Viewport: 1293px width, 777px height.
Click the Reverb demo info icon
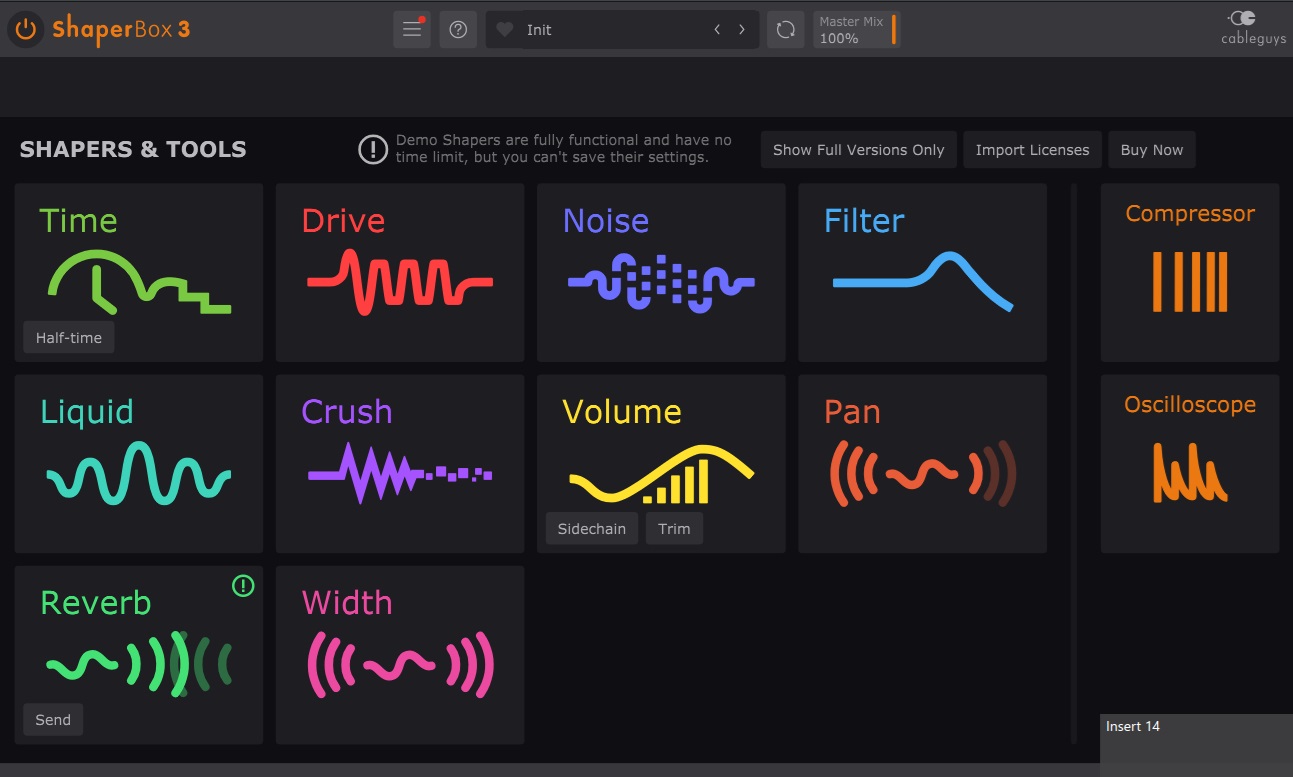pyautogui.click(x=243, y=587)
